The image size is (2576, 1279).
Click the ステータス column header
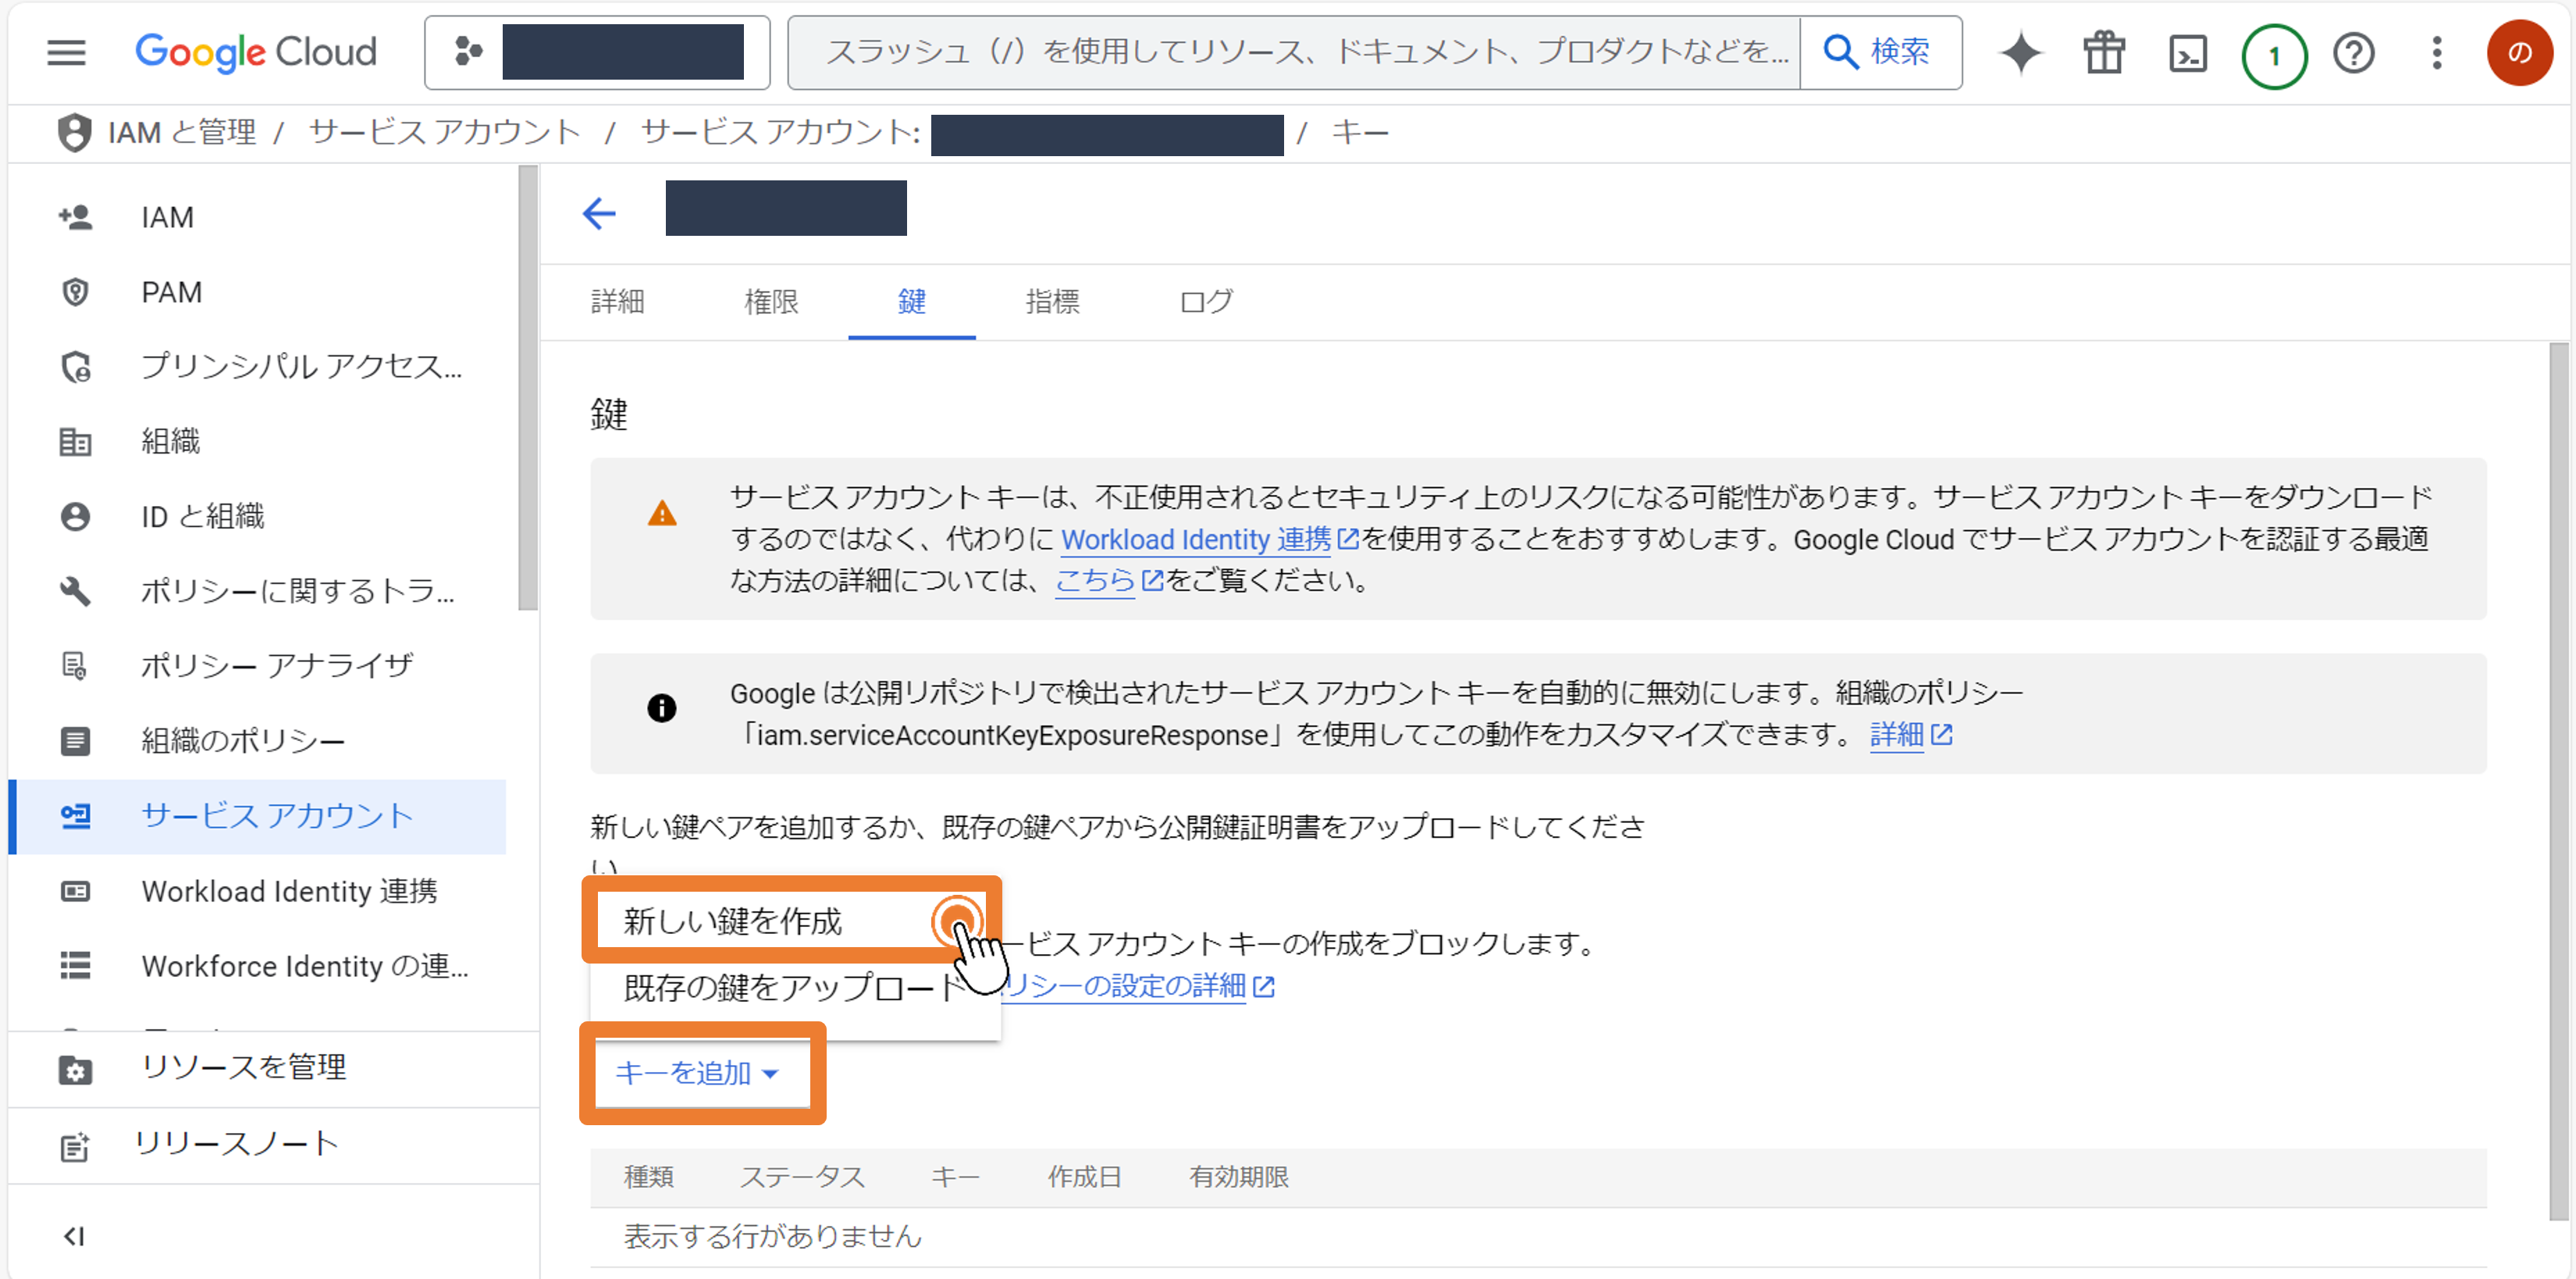coord(802,1177)
